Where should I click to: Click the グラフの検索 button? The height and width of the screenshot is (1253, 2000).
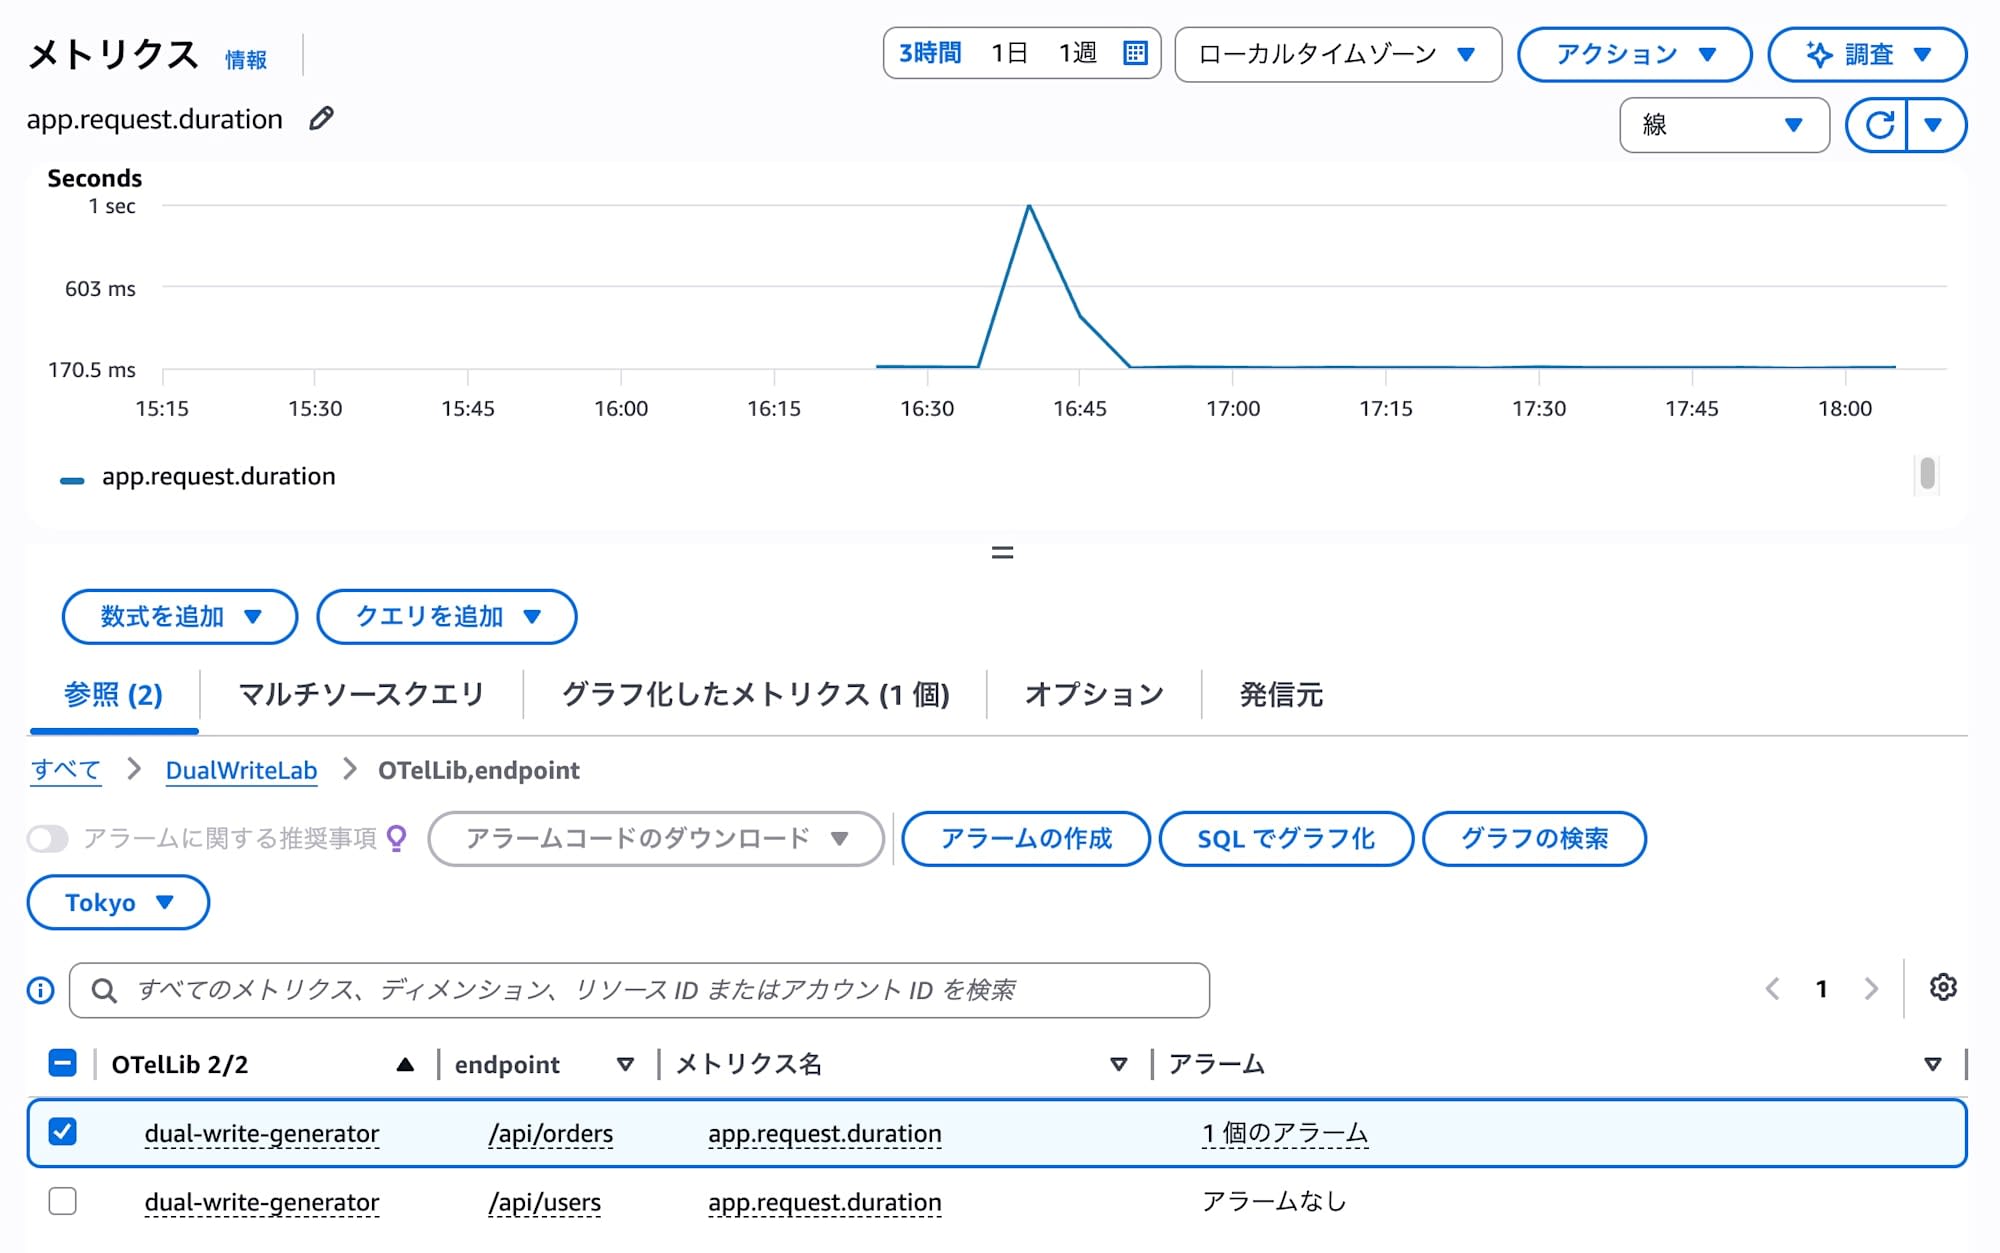[x=1534, y=838]
